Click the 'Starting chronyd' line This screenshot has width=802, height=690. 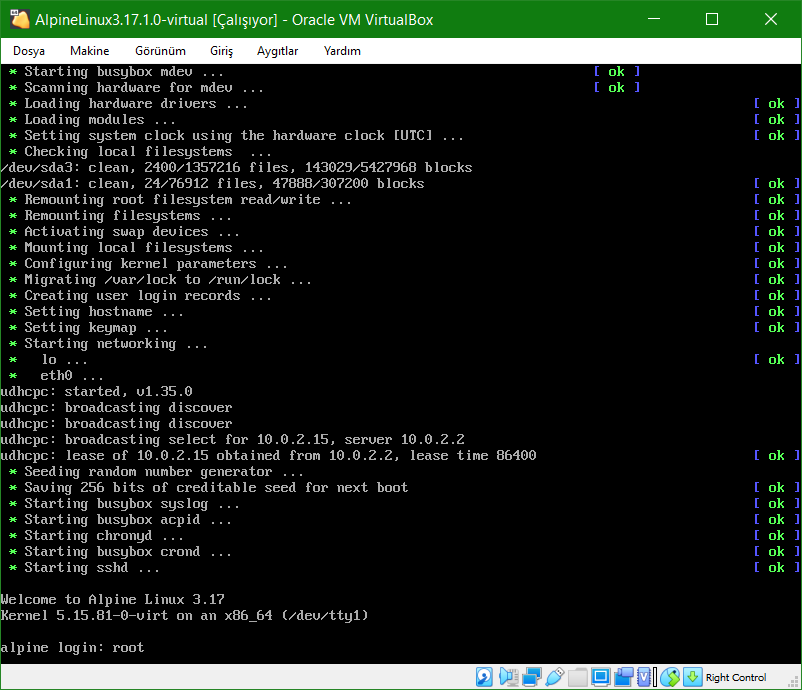tap(96, 536)
